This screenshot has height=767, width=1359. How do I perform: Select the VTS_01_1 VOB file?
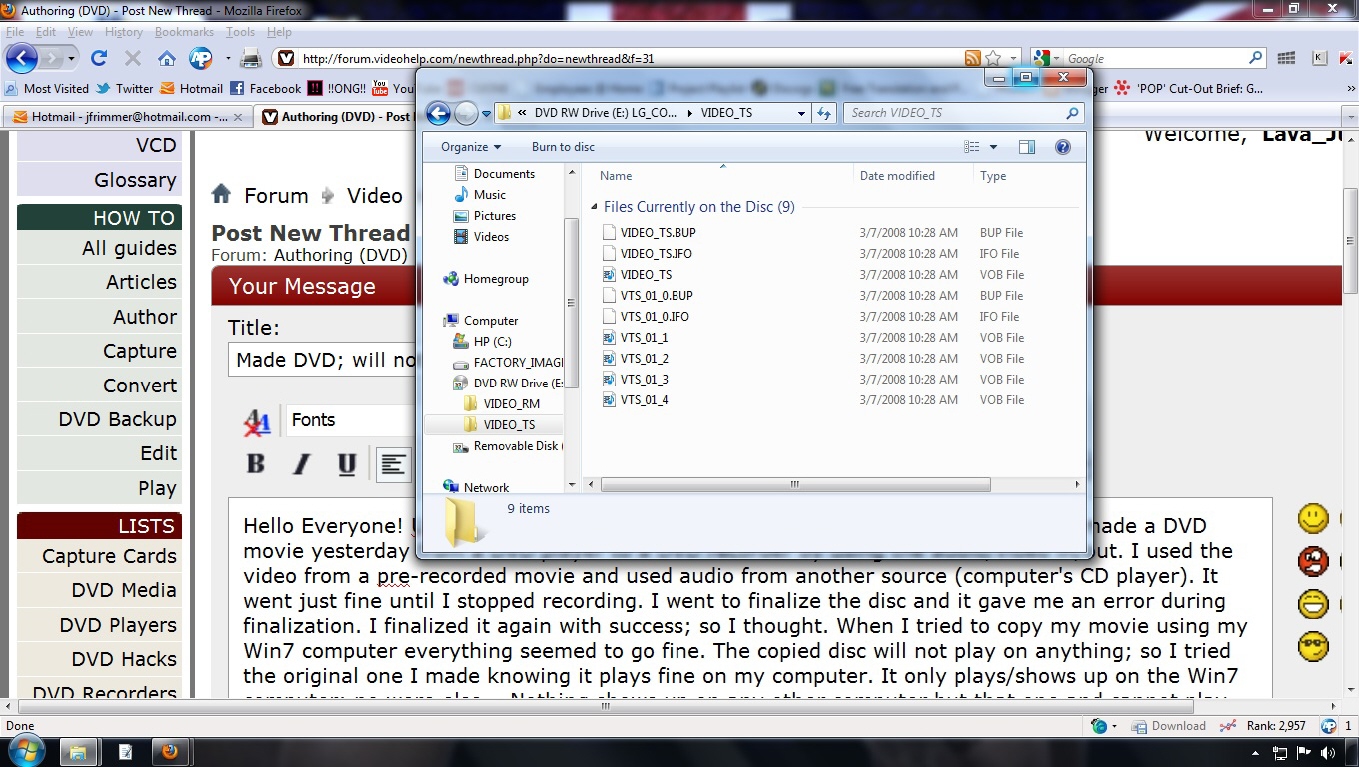[x=645, y=338]
